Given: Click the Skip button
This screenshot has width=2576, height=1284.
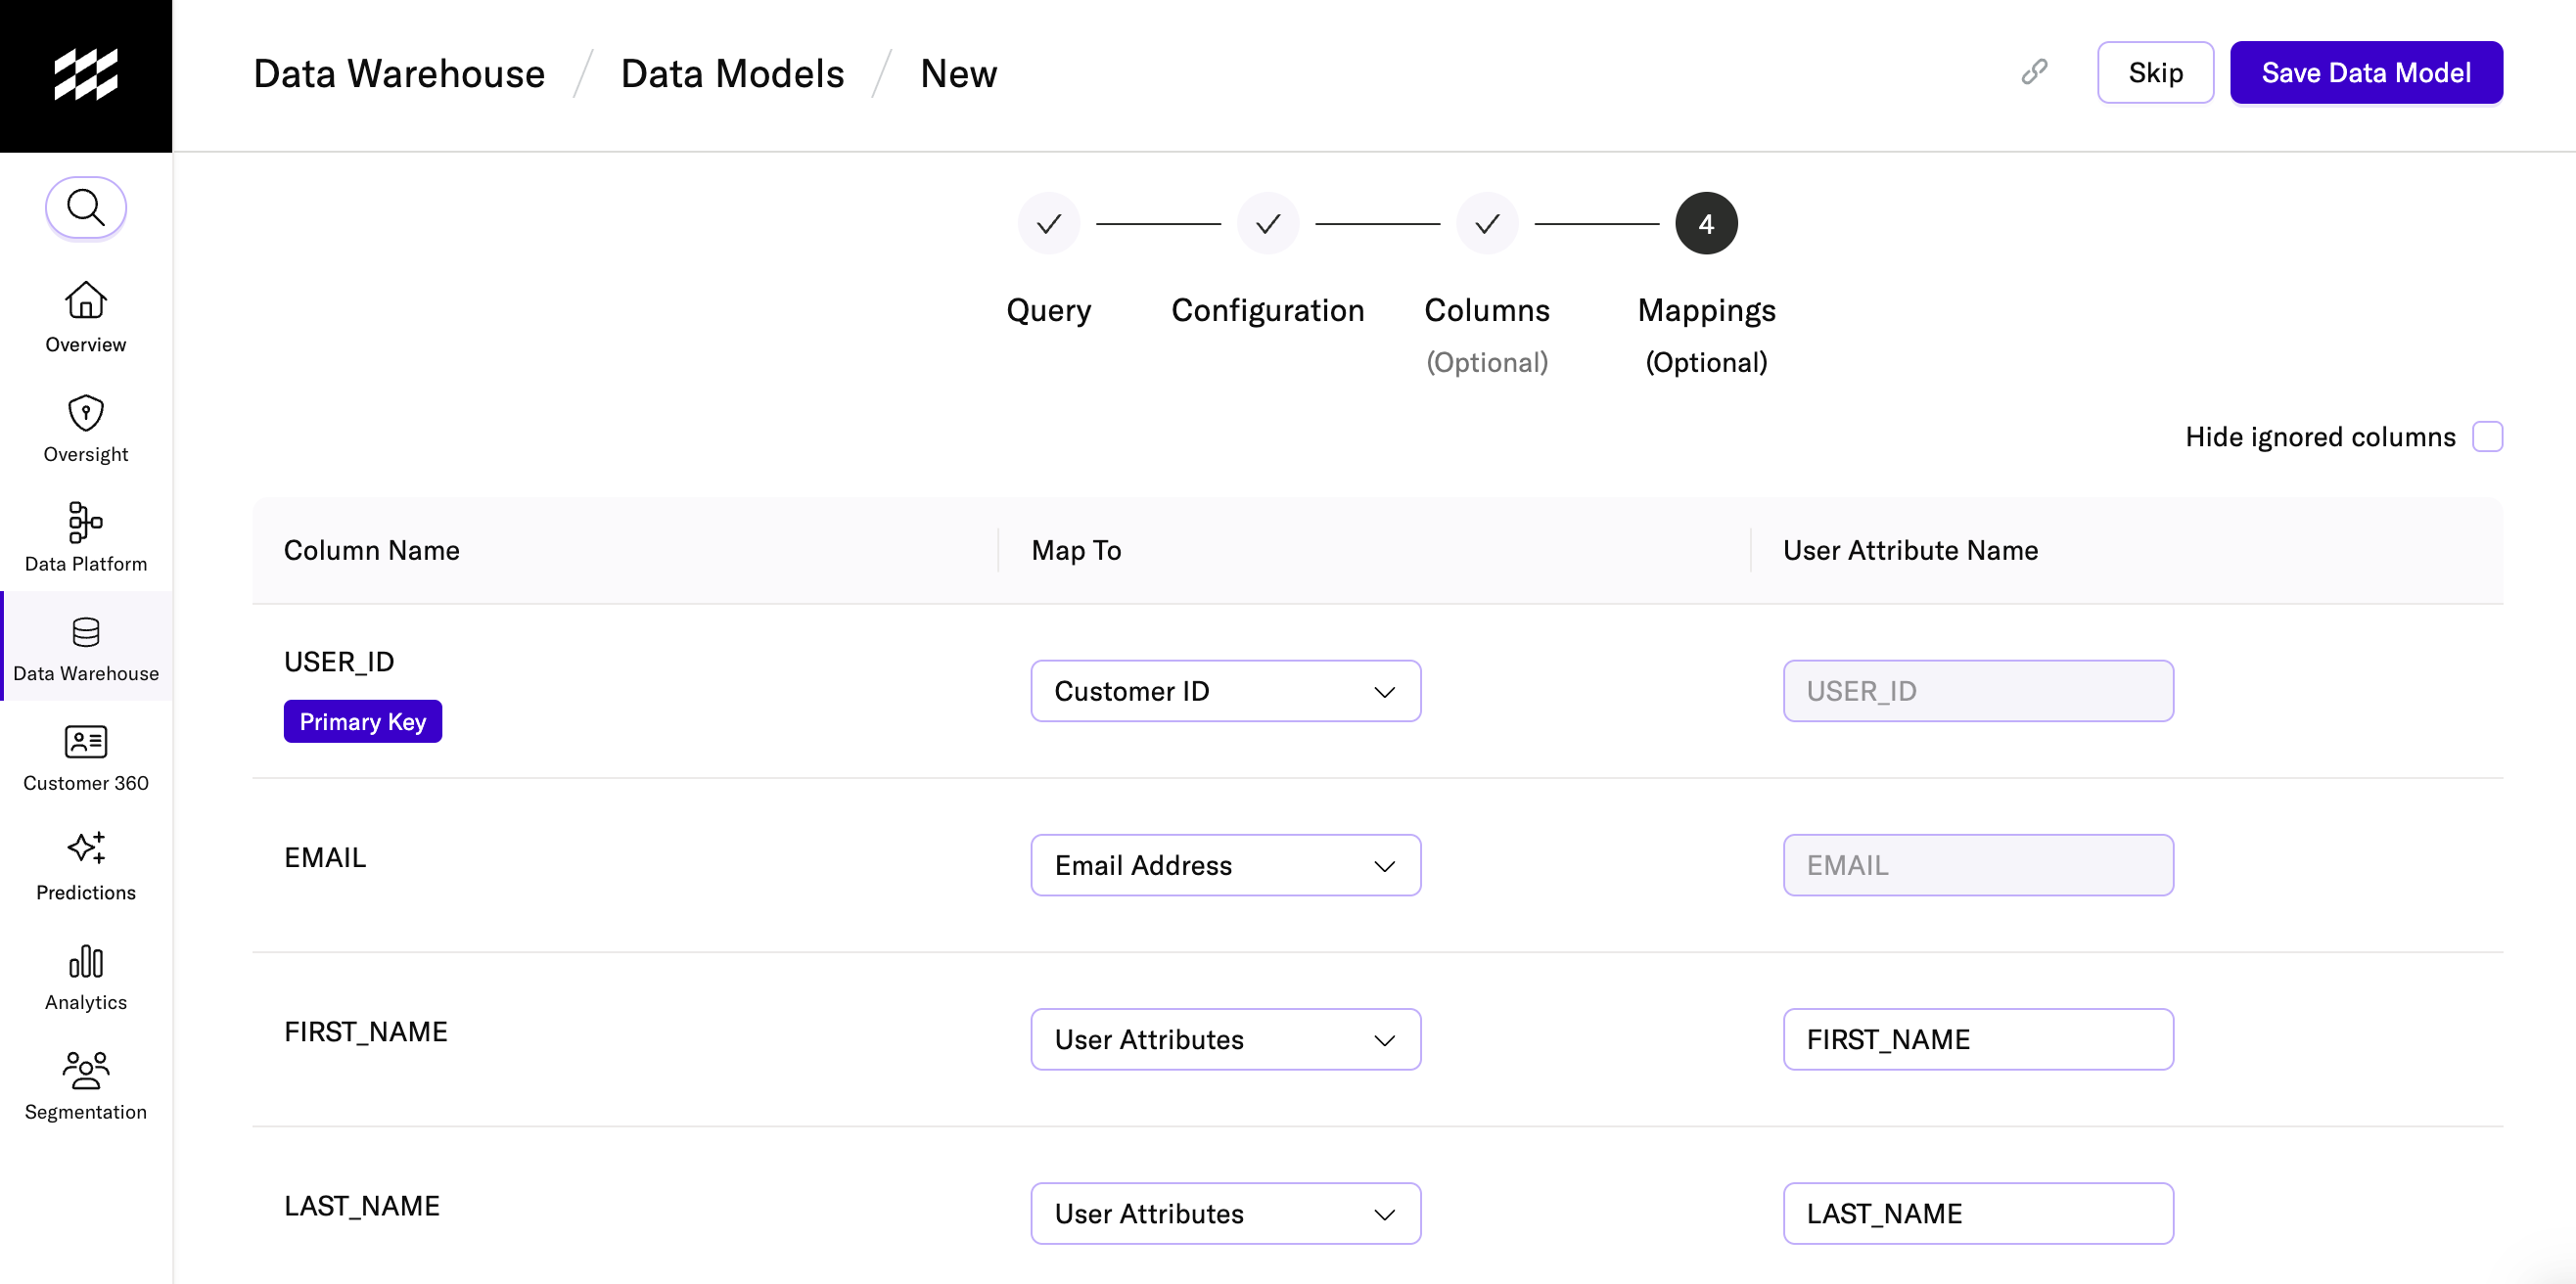Looking at the screenshot, I should 2155,72.
